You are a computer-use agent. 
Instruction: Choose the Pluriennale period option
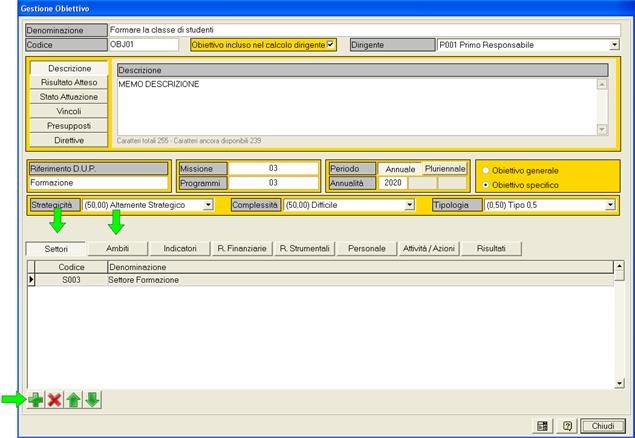click(445, 169)
